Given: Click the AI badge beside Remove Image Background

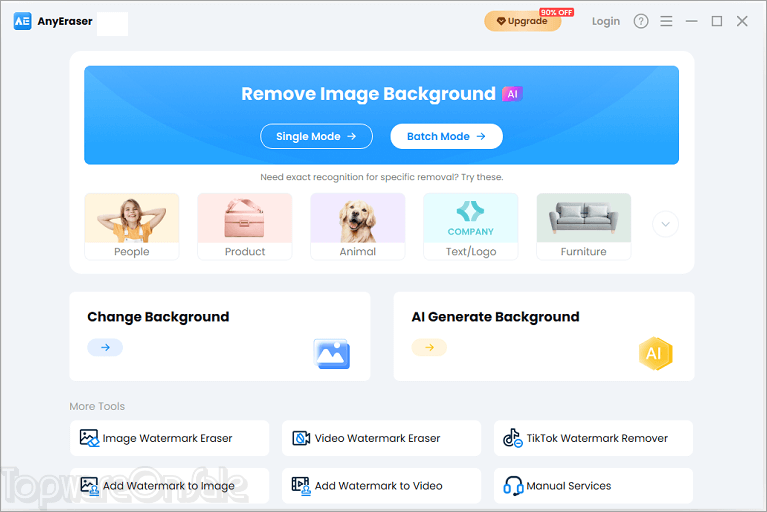Looking at the screenshot, I should pos(512,94).
